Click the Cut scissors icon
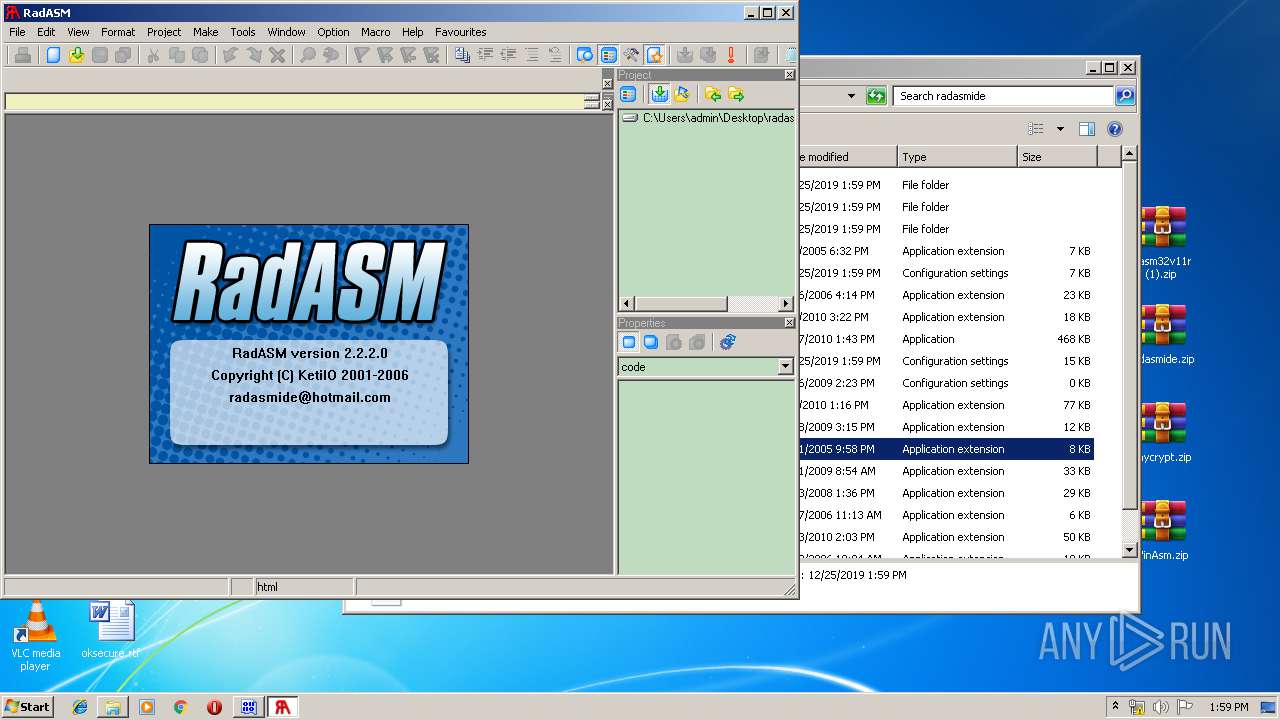This screenshot has height=720, width=1280. 153,55
